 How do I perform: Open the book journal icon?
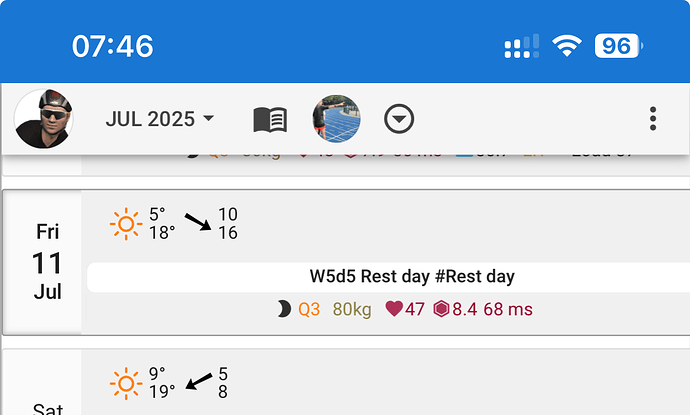[270, 120]
